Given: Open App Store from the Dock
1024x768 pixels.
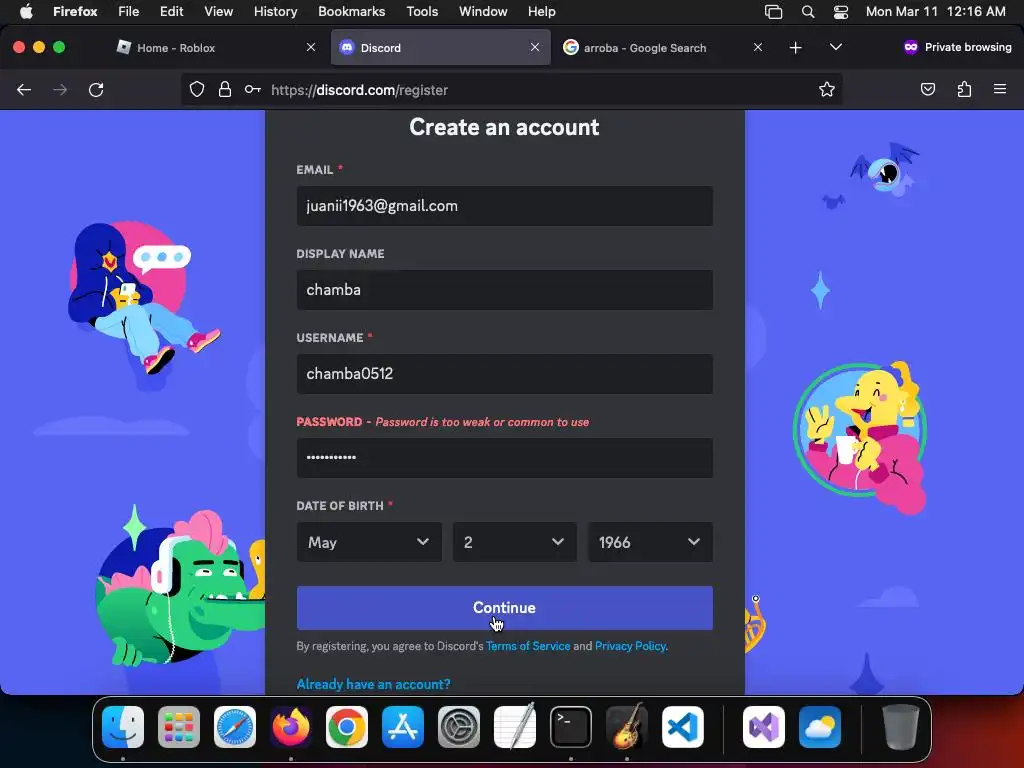Looking at the screenshot, I should (x=402, y=727).
